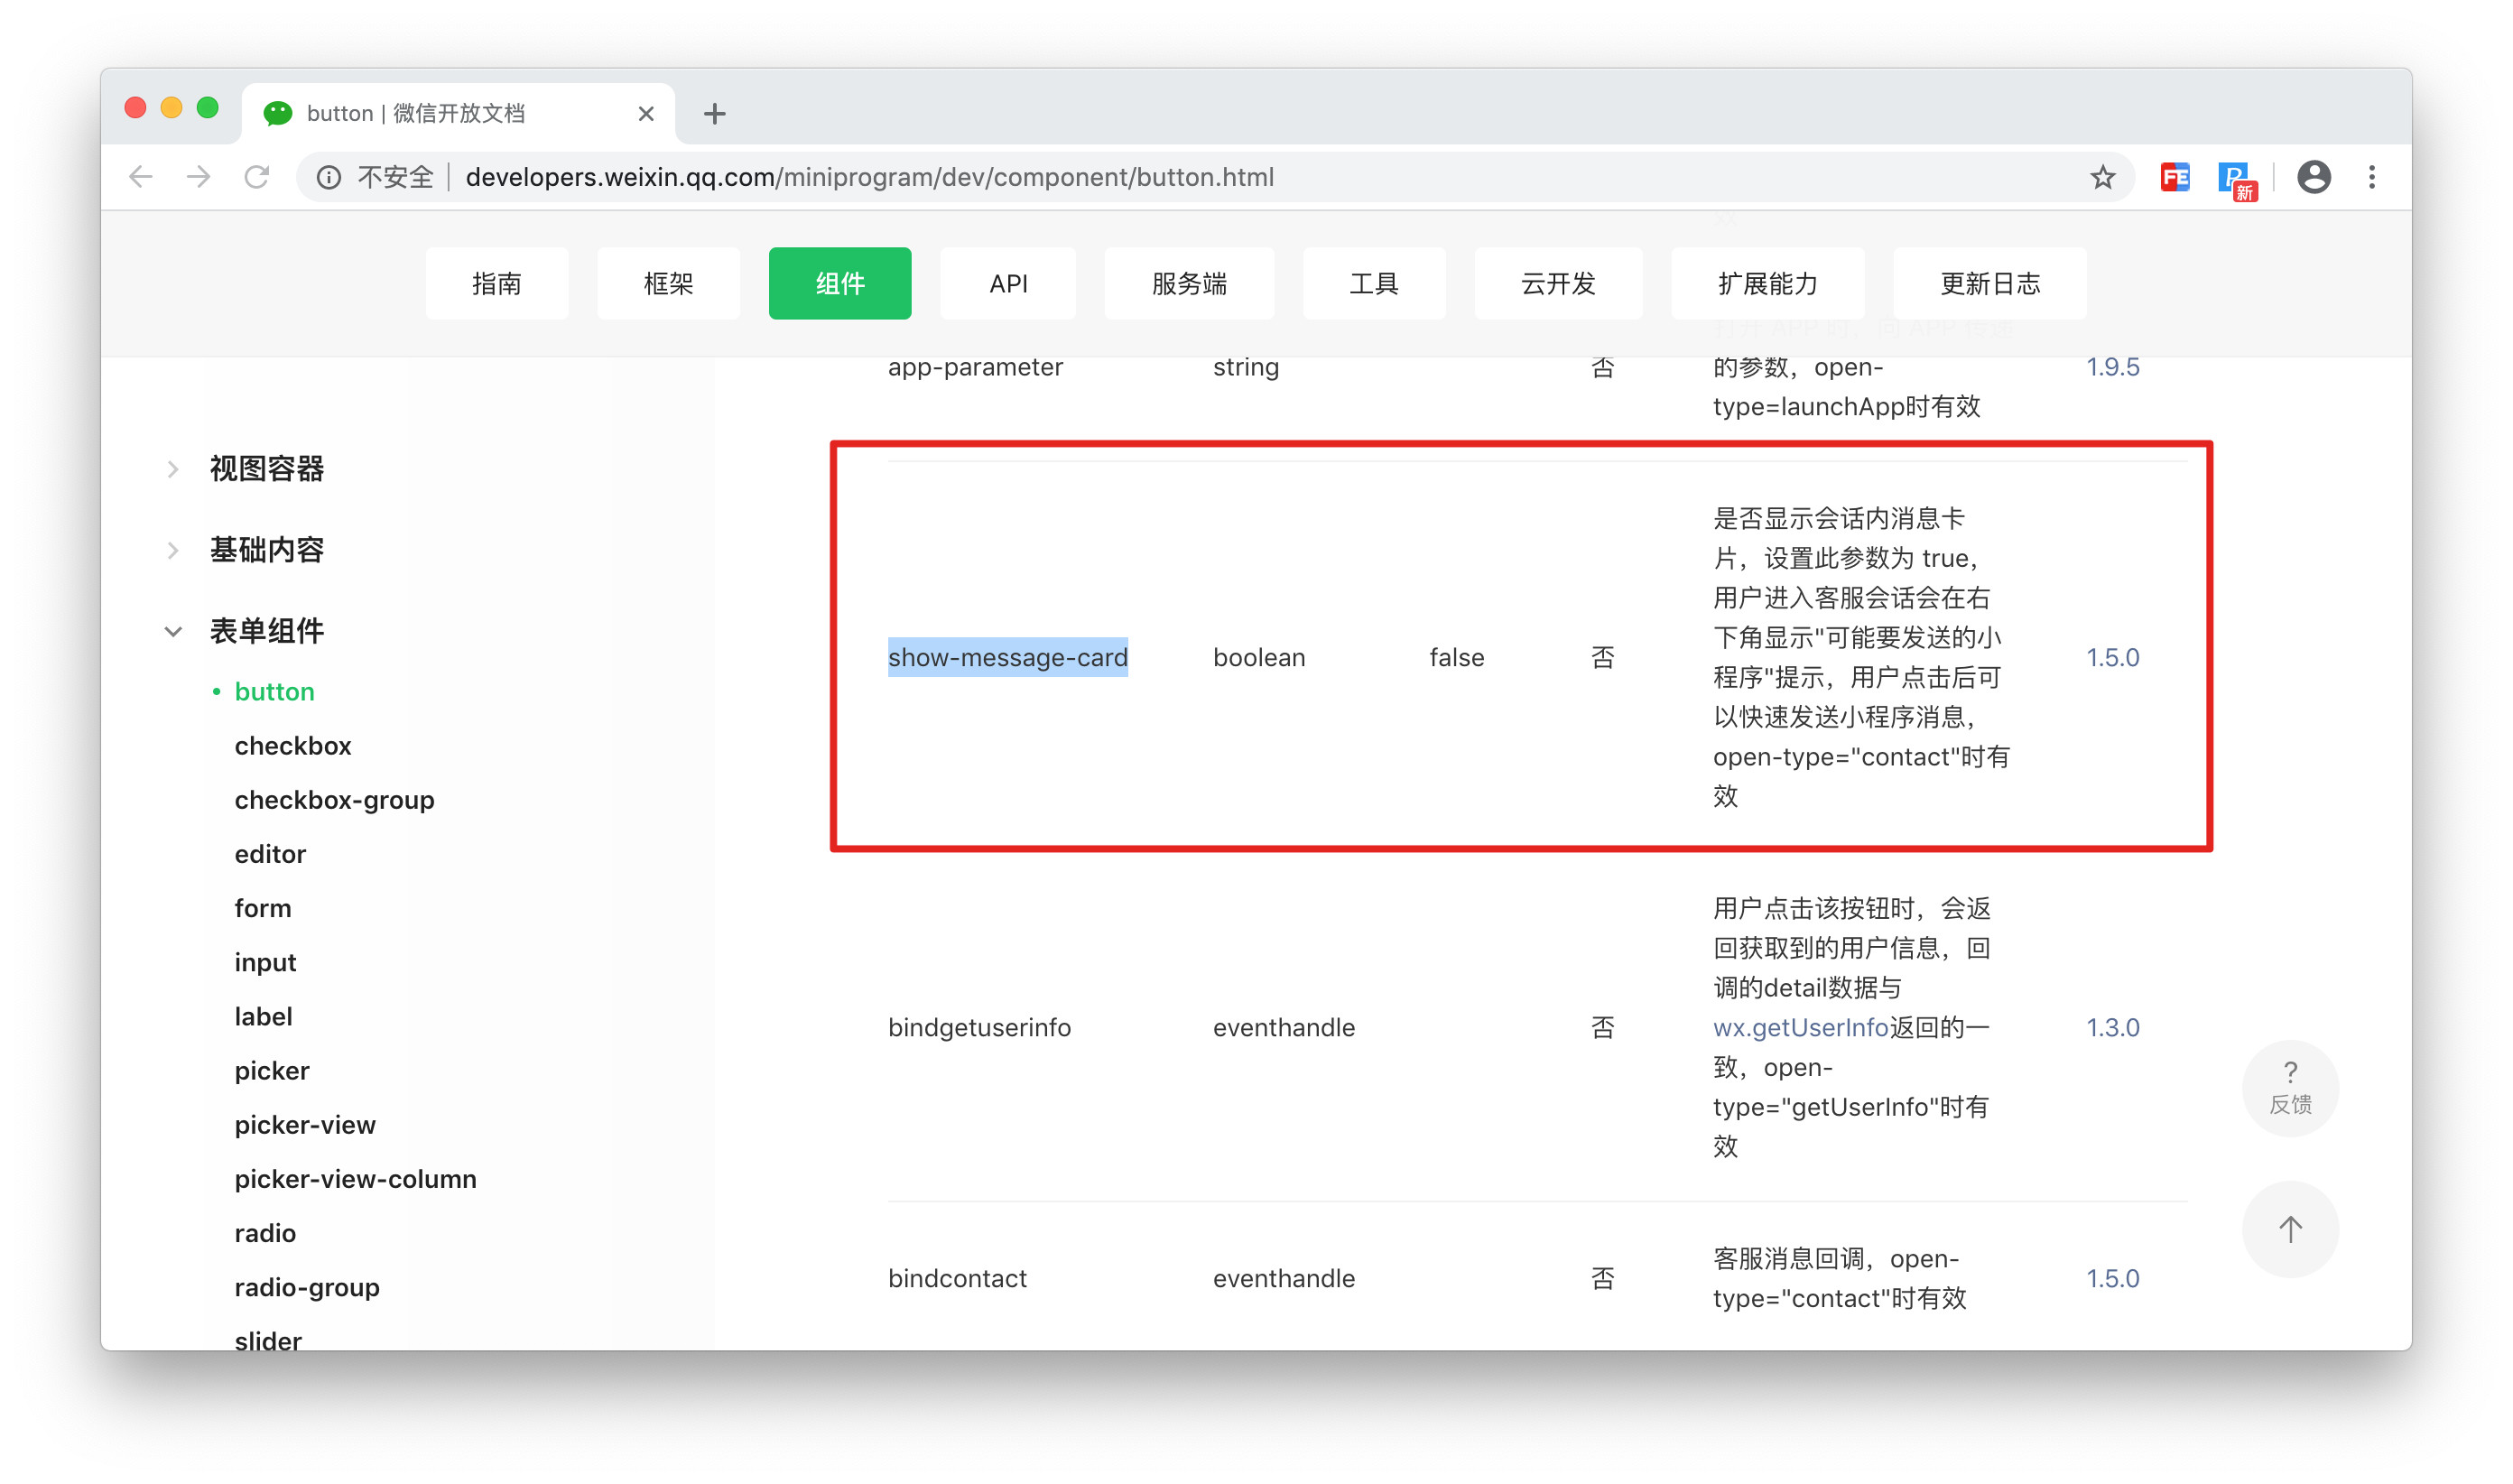
Task: Click the scroll-to-top arrow button
Action: [2289, 1228]
